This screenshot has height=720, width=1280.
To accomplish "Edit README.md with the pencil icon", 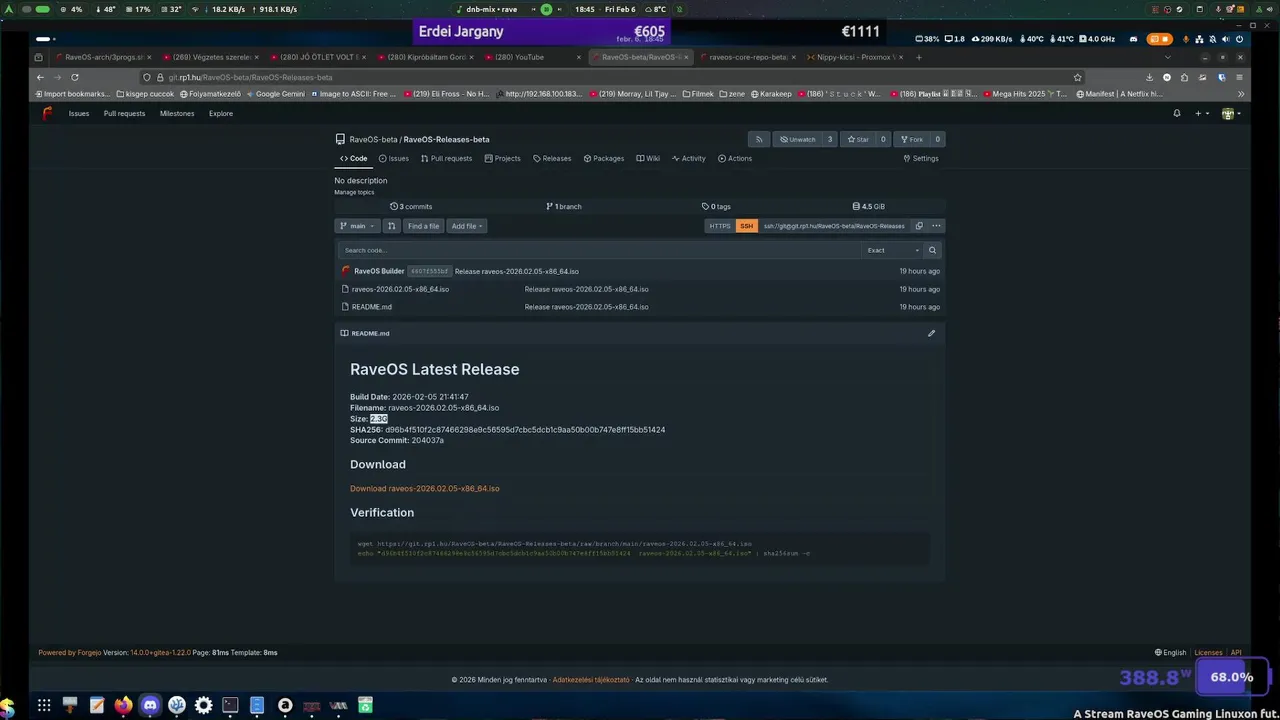I will (x=931, y=333).
